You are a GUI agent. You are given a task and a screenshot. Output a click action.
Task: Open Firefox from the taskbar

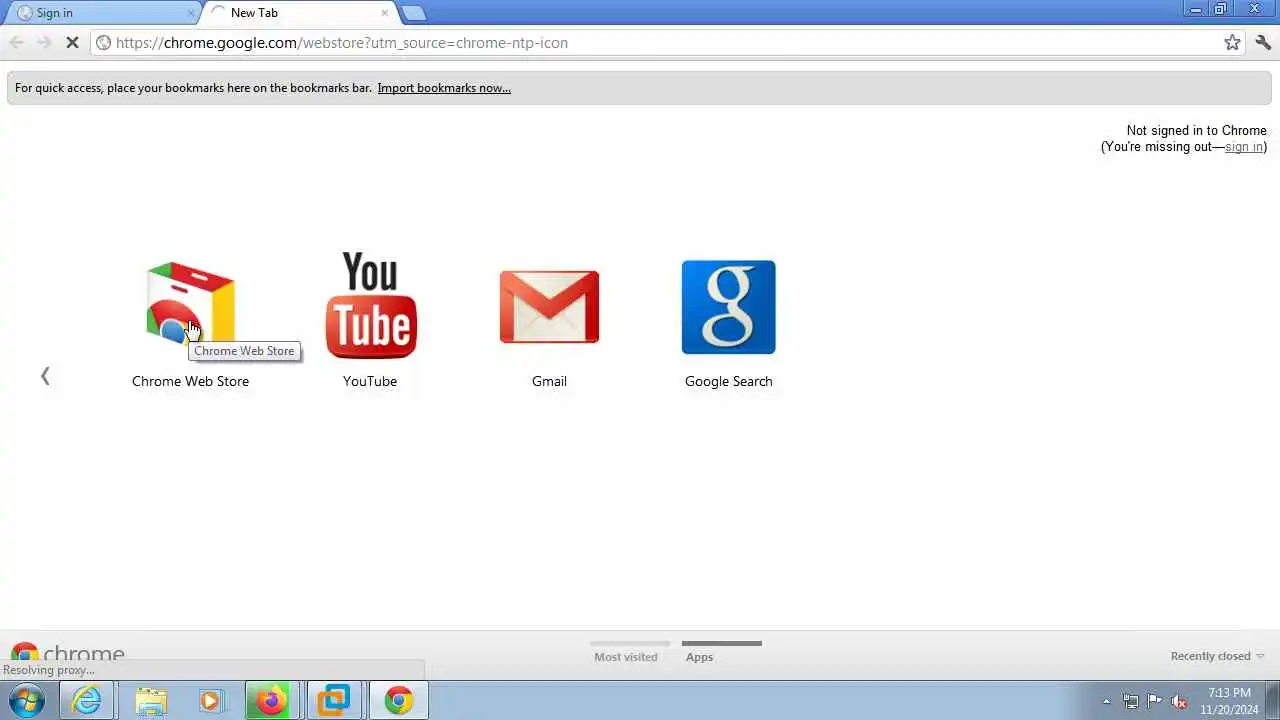[272, 701]
